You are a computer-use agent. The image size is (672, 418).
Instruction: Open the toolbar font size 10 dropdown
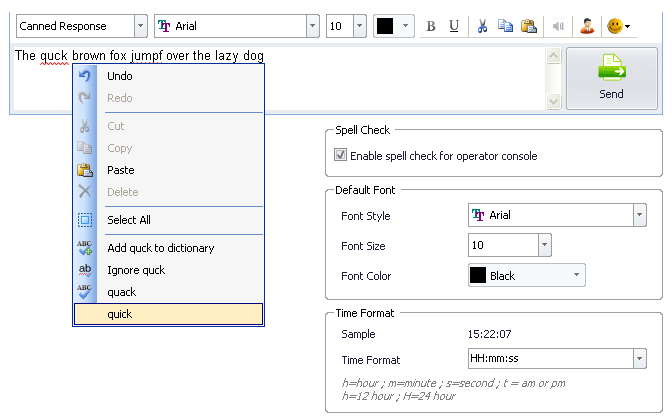tap(360, 26)
